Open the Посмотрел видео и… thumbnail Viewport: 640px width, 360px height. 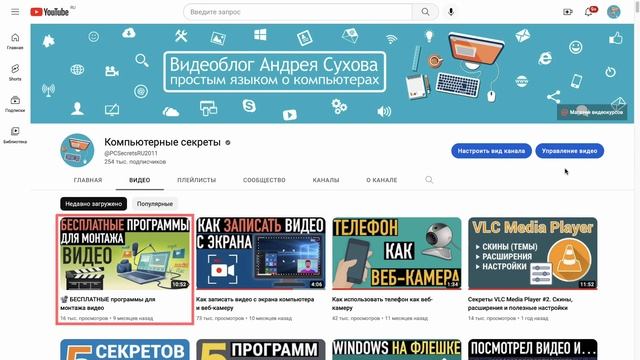tap(533, 349)
